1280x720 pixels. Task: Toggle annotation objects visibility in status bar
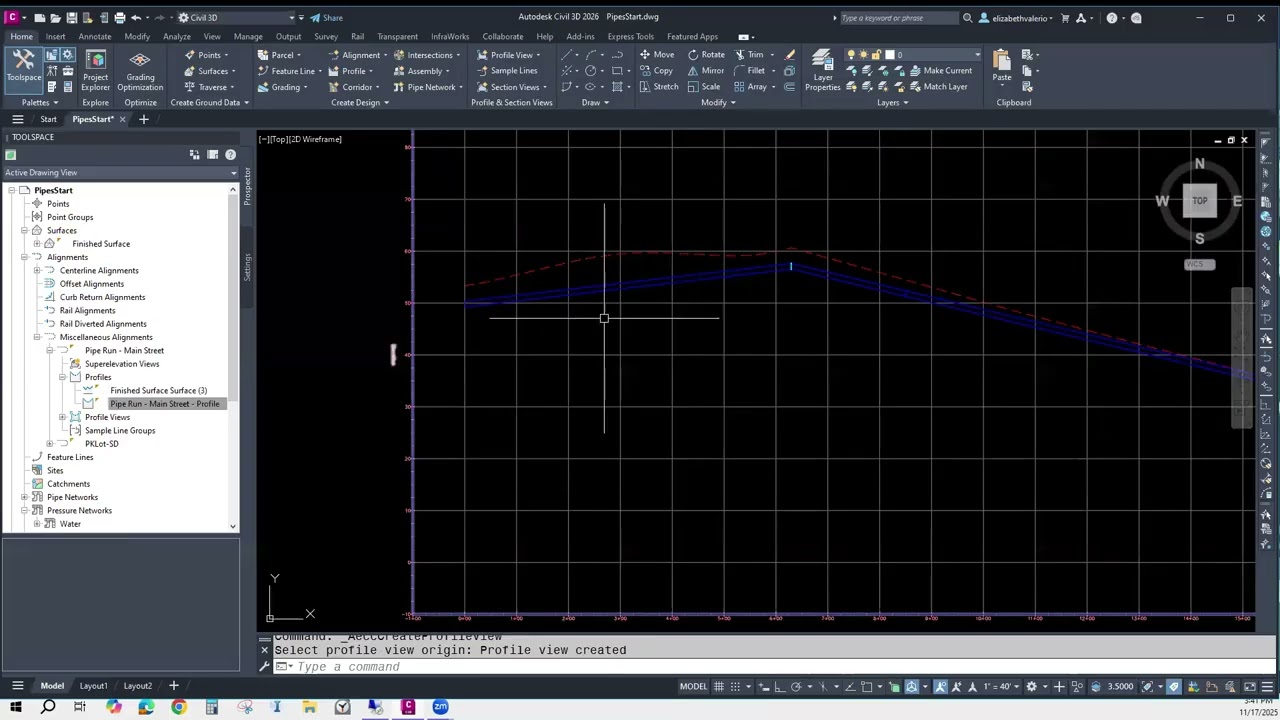click(x=940, y=686)
